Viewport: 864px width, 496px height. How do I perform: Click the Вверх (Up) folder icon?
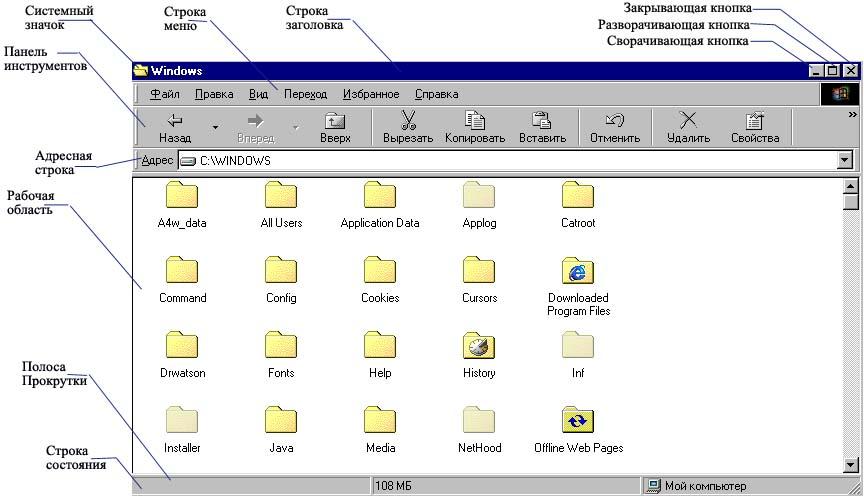pyautogui.click(x=335, y=121)
